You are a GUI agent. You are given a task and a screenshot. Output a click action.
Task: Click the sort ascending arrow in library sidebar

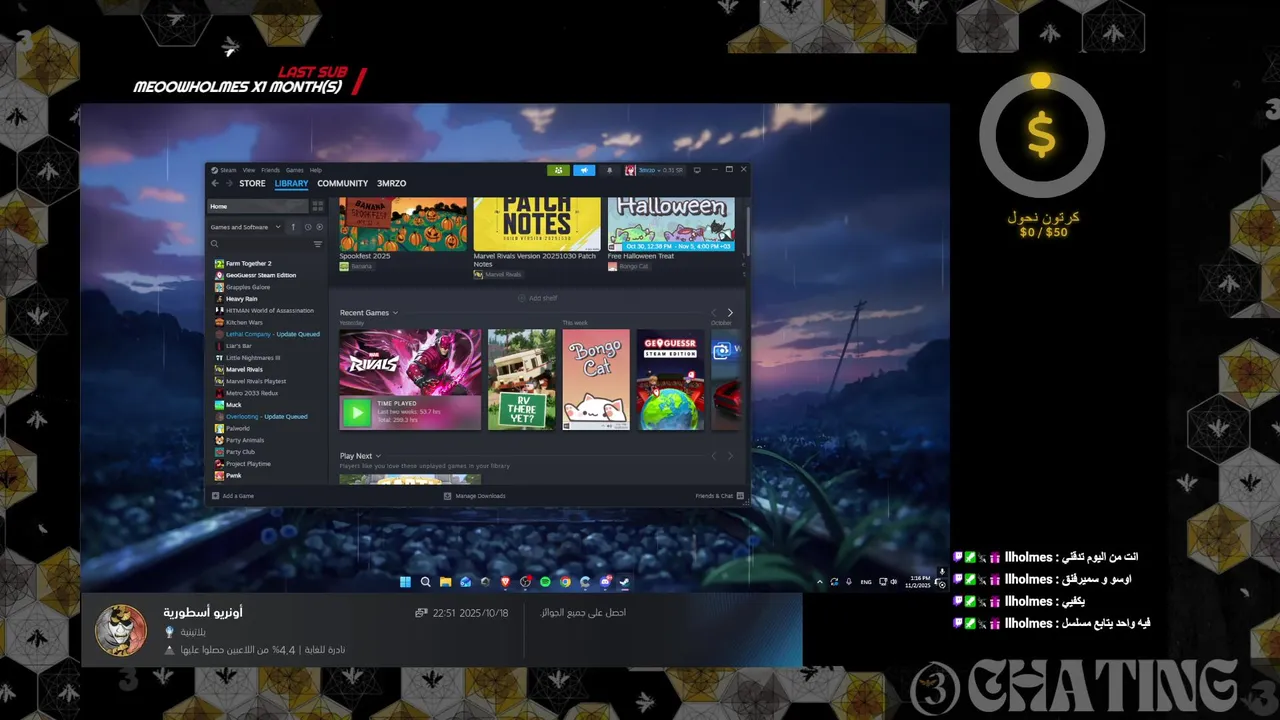[x=293, y=227]
